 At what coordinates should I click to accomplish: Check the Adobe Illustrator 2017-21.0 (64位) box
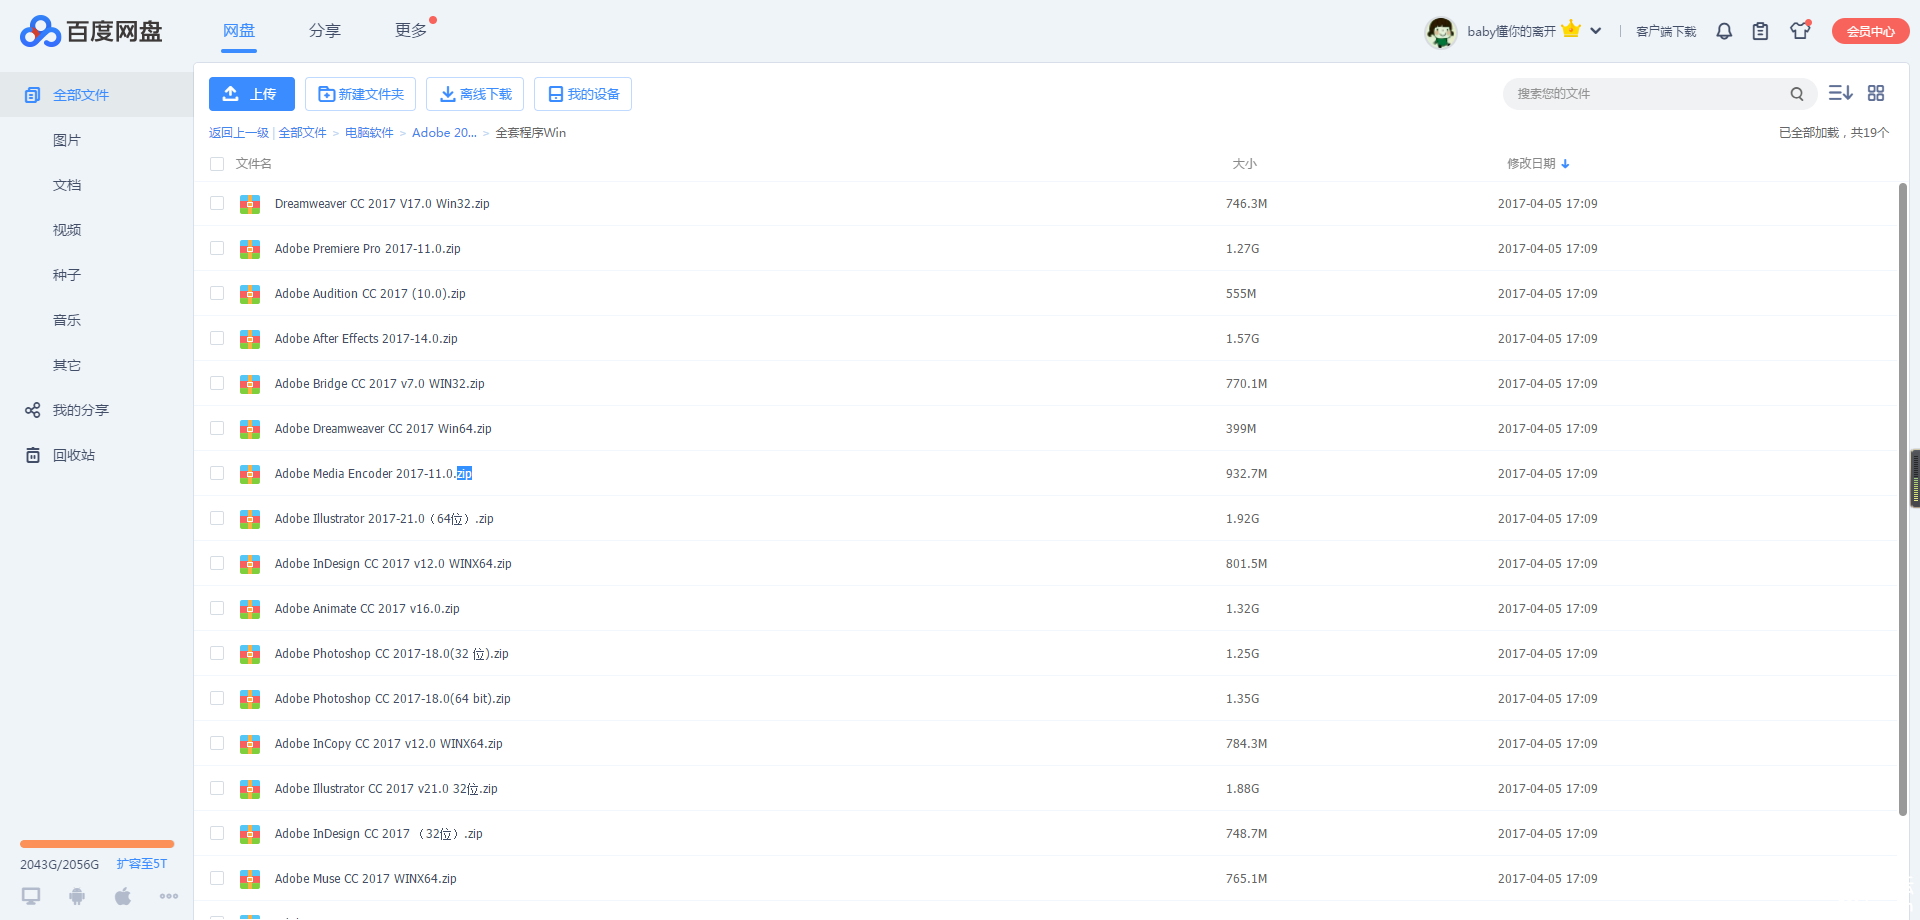coord(217,518)
